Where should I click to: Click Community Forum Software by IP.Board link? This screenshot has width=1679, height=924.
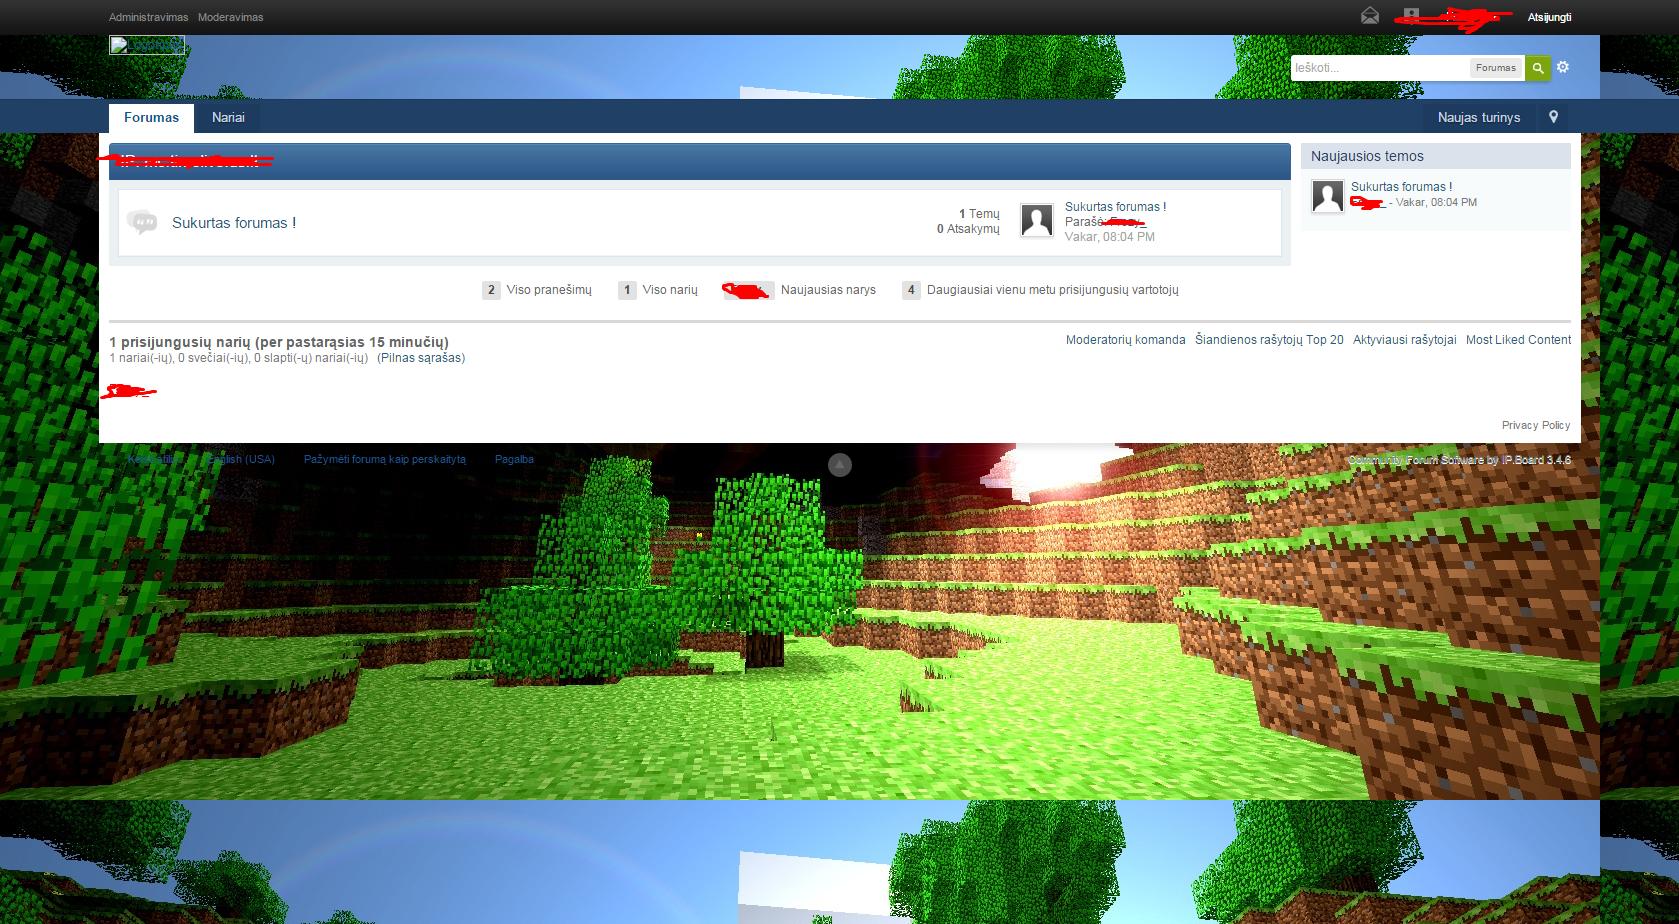tap(1459, 460)
